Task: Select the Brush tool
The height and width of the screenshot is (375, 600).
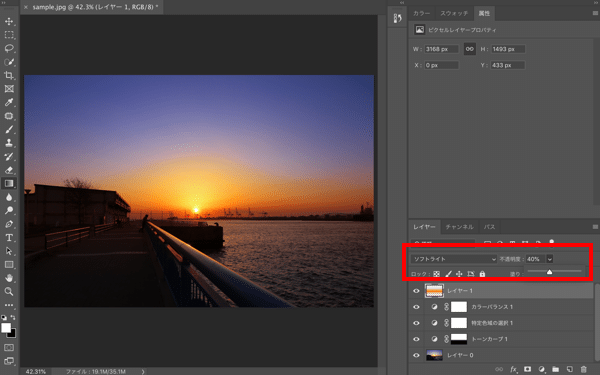Action: pyautogui.click(x=9, y=129)
